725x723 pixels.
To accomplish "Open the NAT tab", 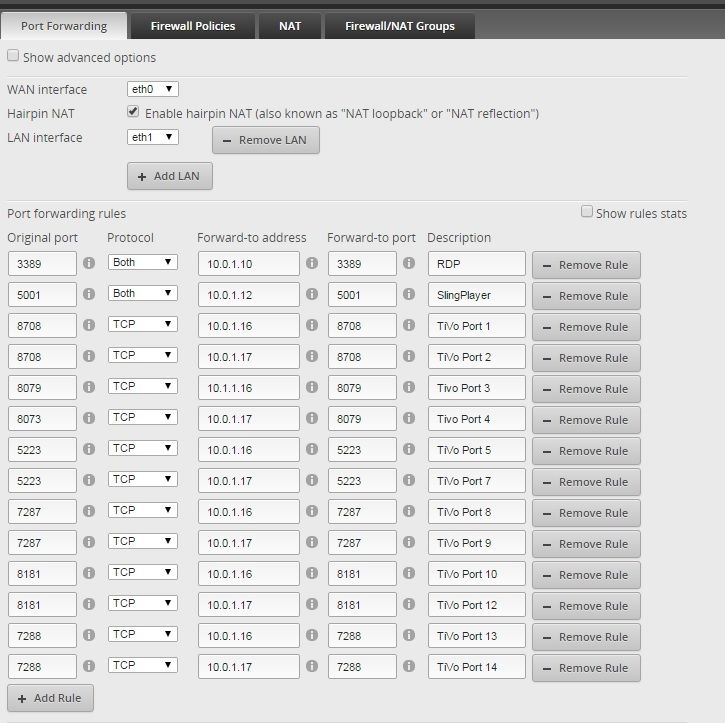I will point(290,26).
